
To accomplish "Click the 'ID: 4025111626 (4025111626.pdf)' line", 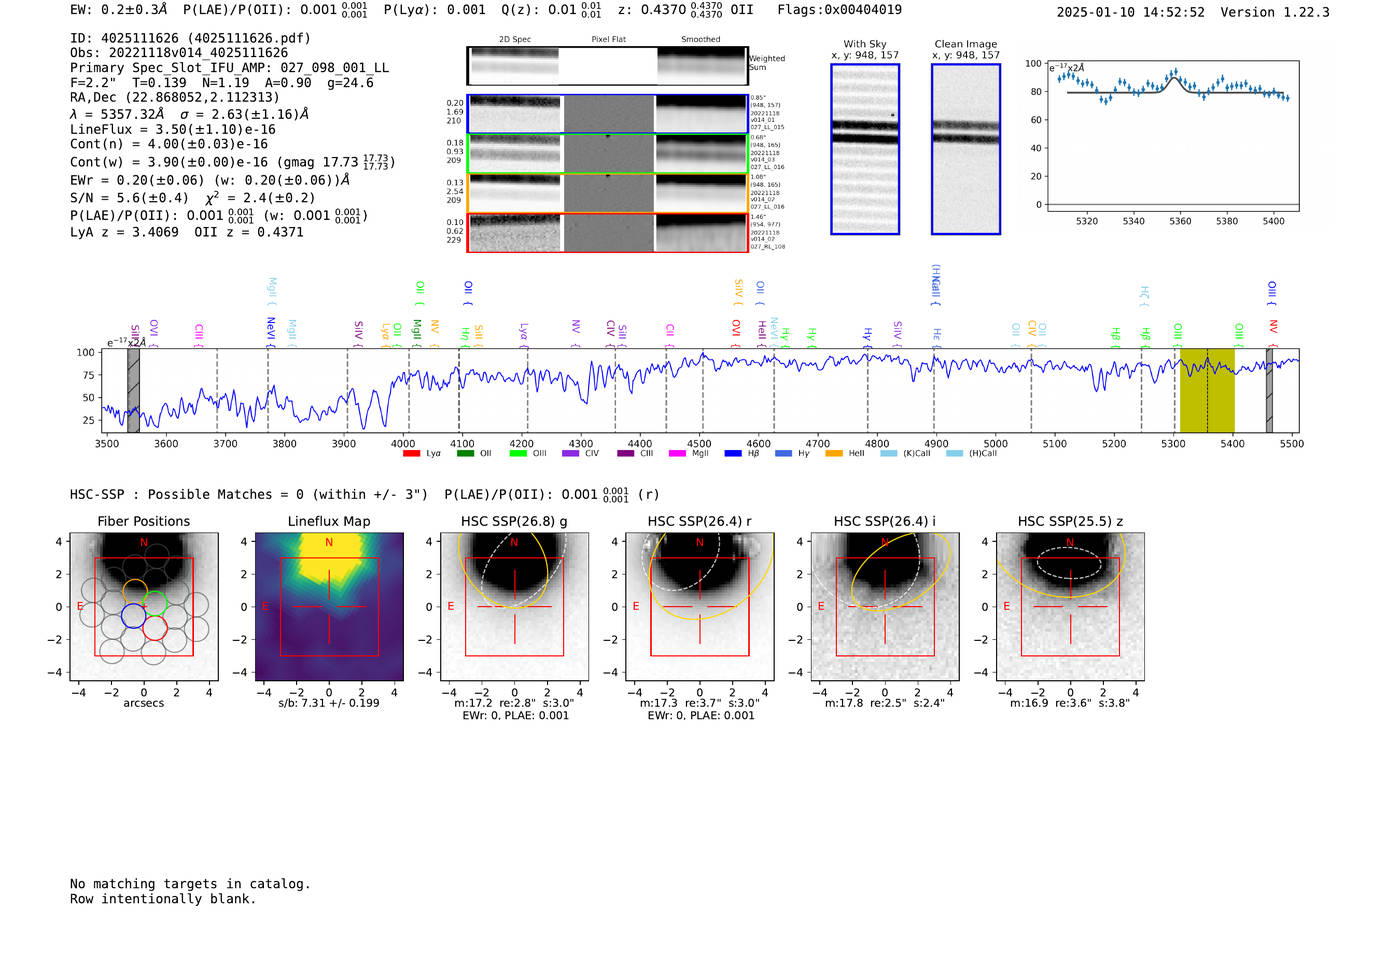I will pyautogui.click(x=190, y=38).
